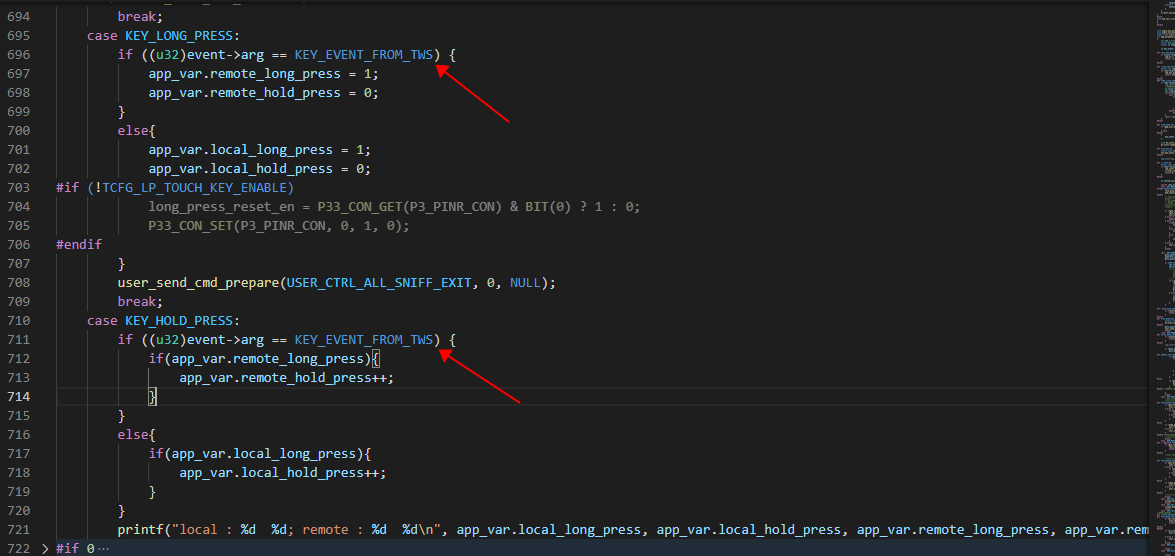Click app_var.remote_hold_press++ statement
Screen dimensions: 1175x556
(287, 378)
